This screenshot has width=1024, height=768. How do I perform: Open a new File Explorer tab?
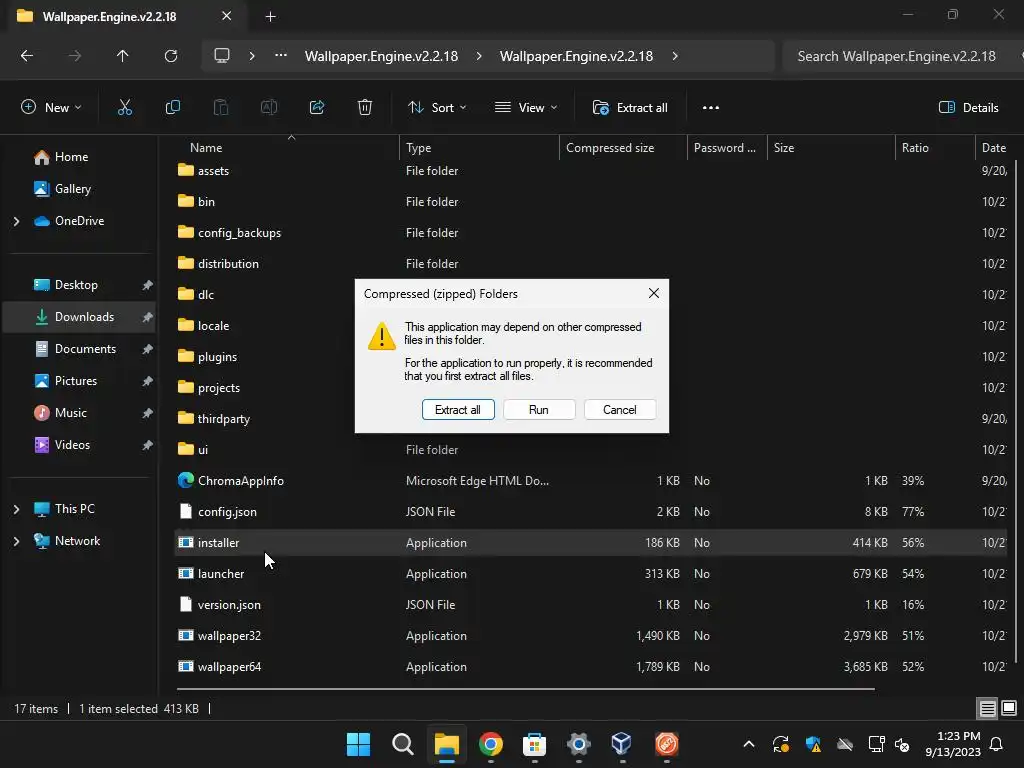(x=270, y=17)
